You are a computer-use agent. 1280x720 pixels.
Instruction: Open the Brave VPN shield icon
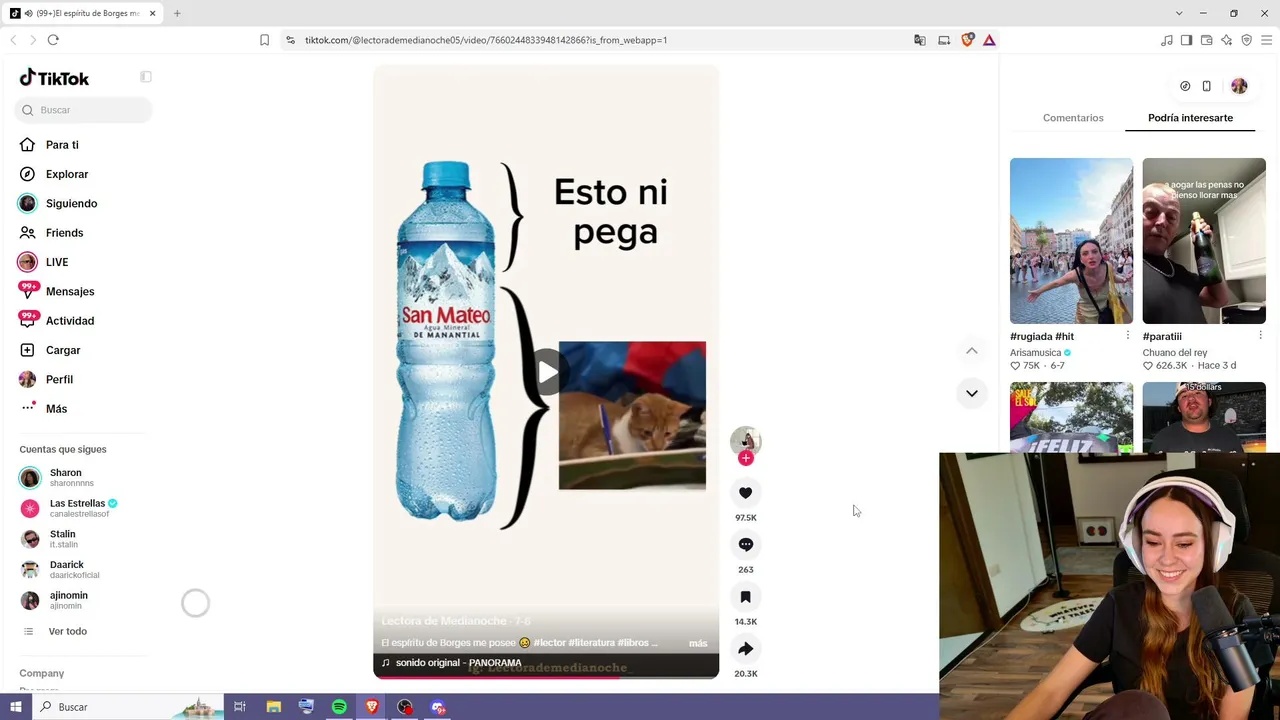tap(1247, 40)
